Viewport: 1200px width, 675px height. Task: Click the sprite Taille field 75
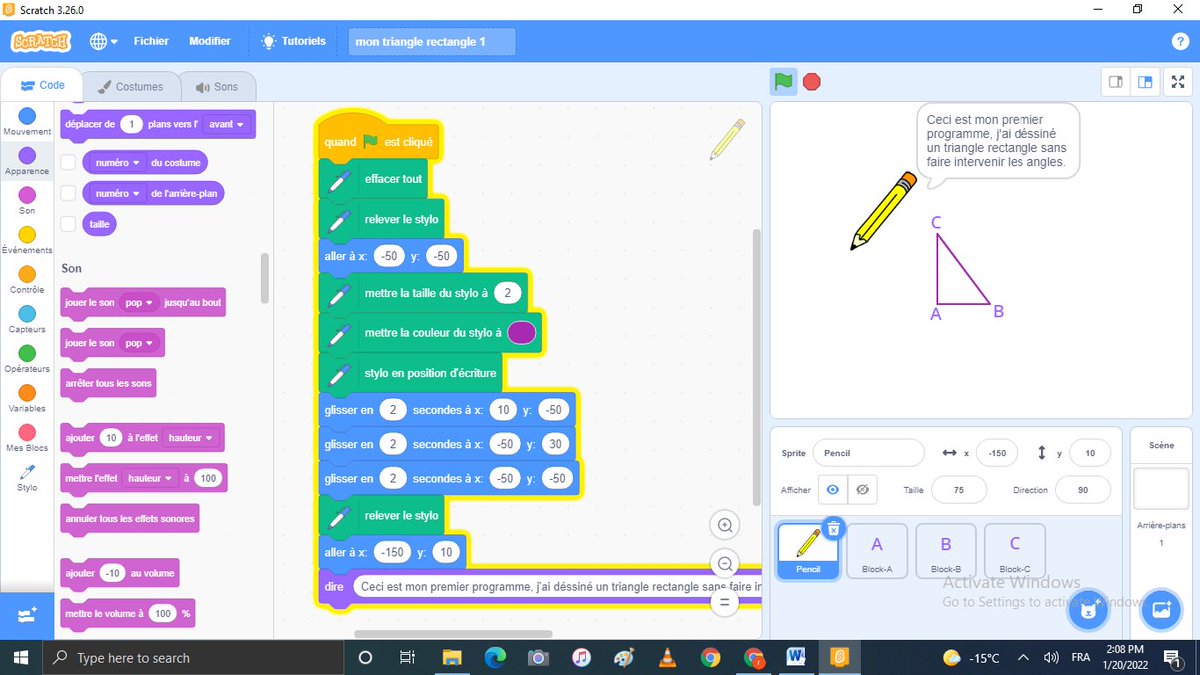(x=958, y=490)
